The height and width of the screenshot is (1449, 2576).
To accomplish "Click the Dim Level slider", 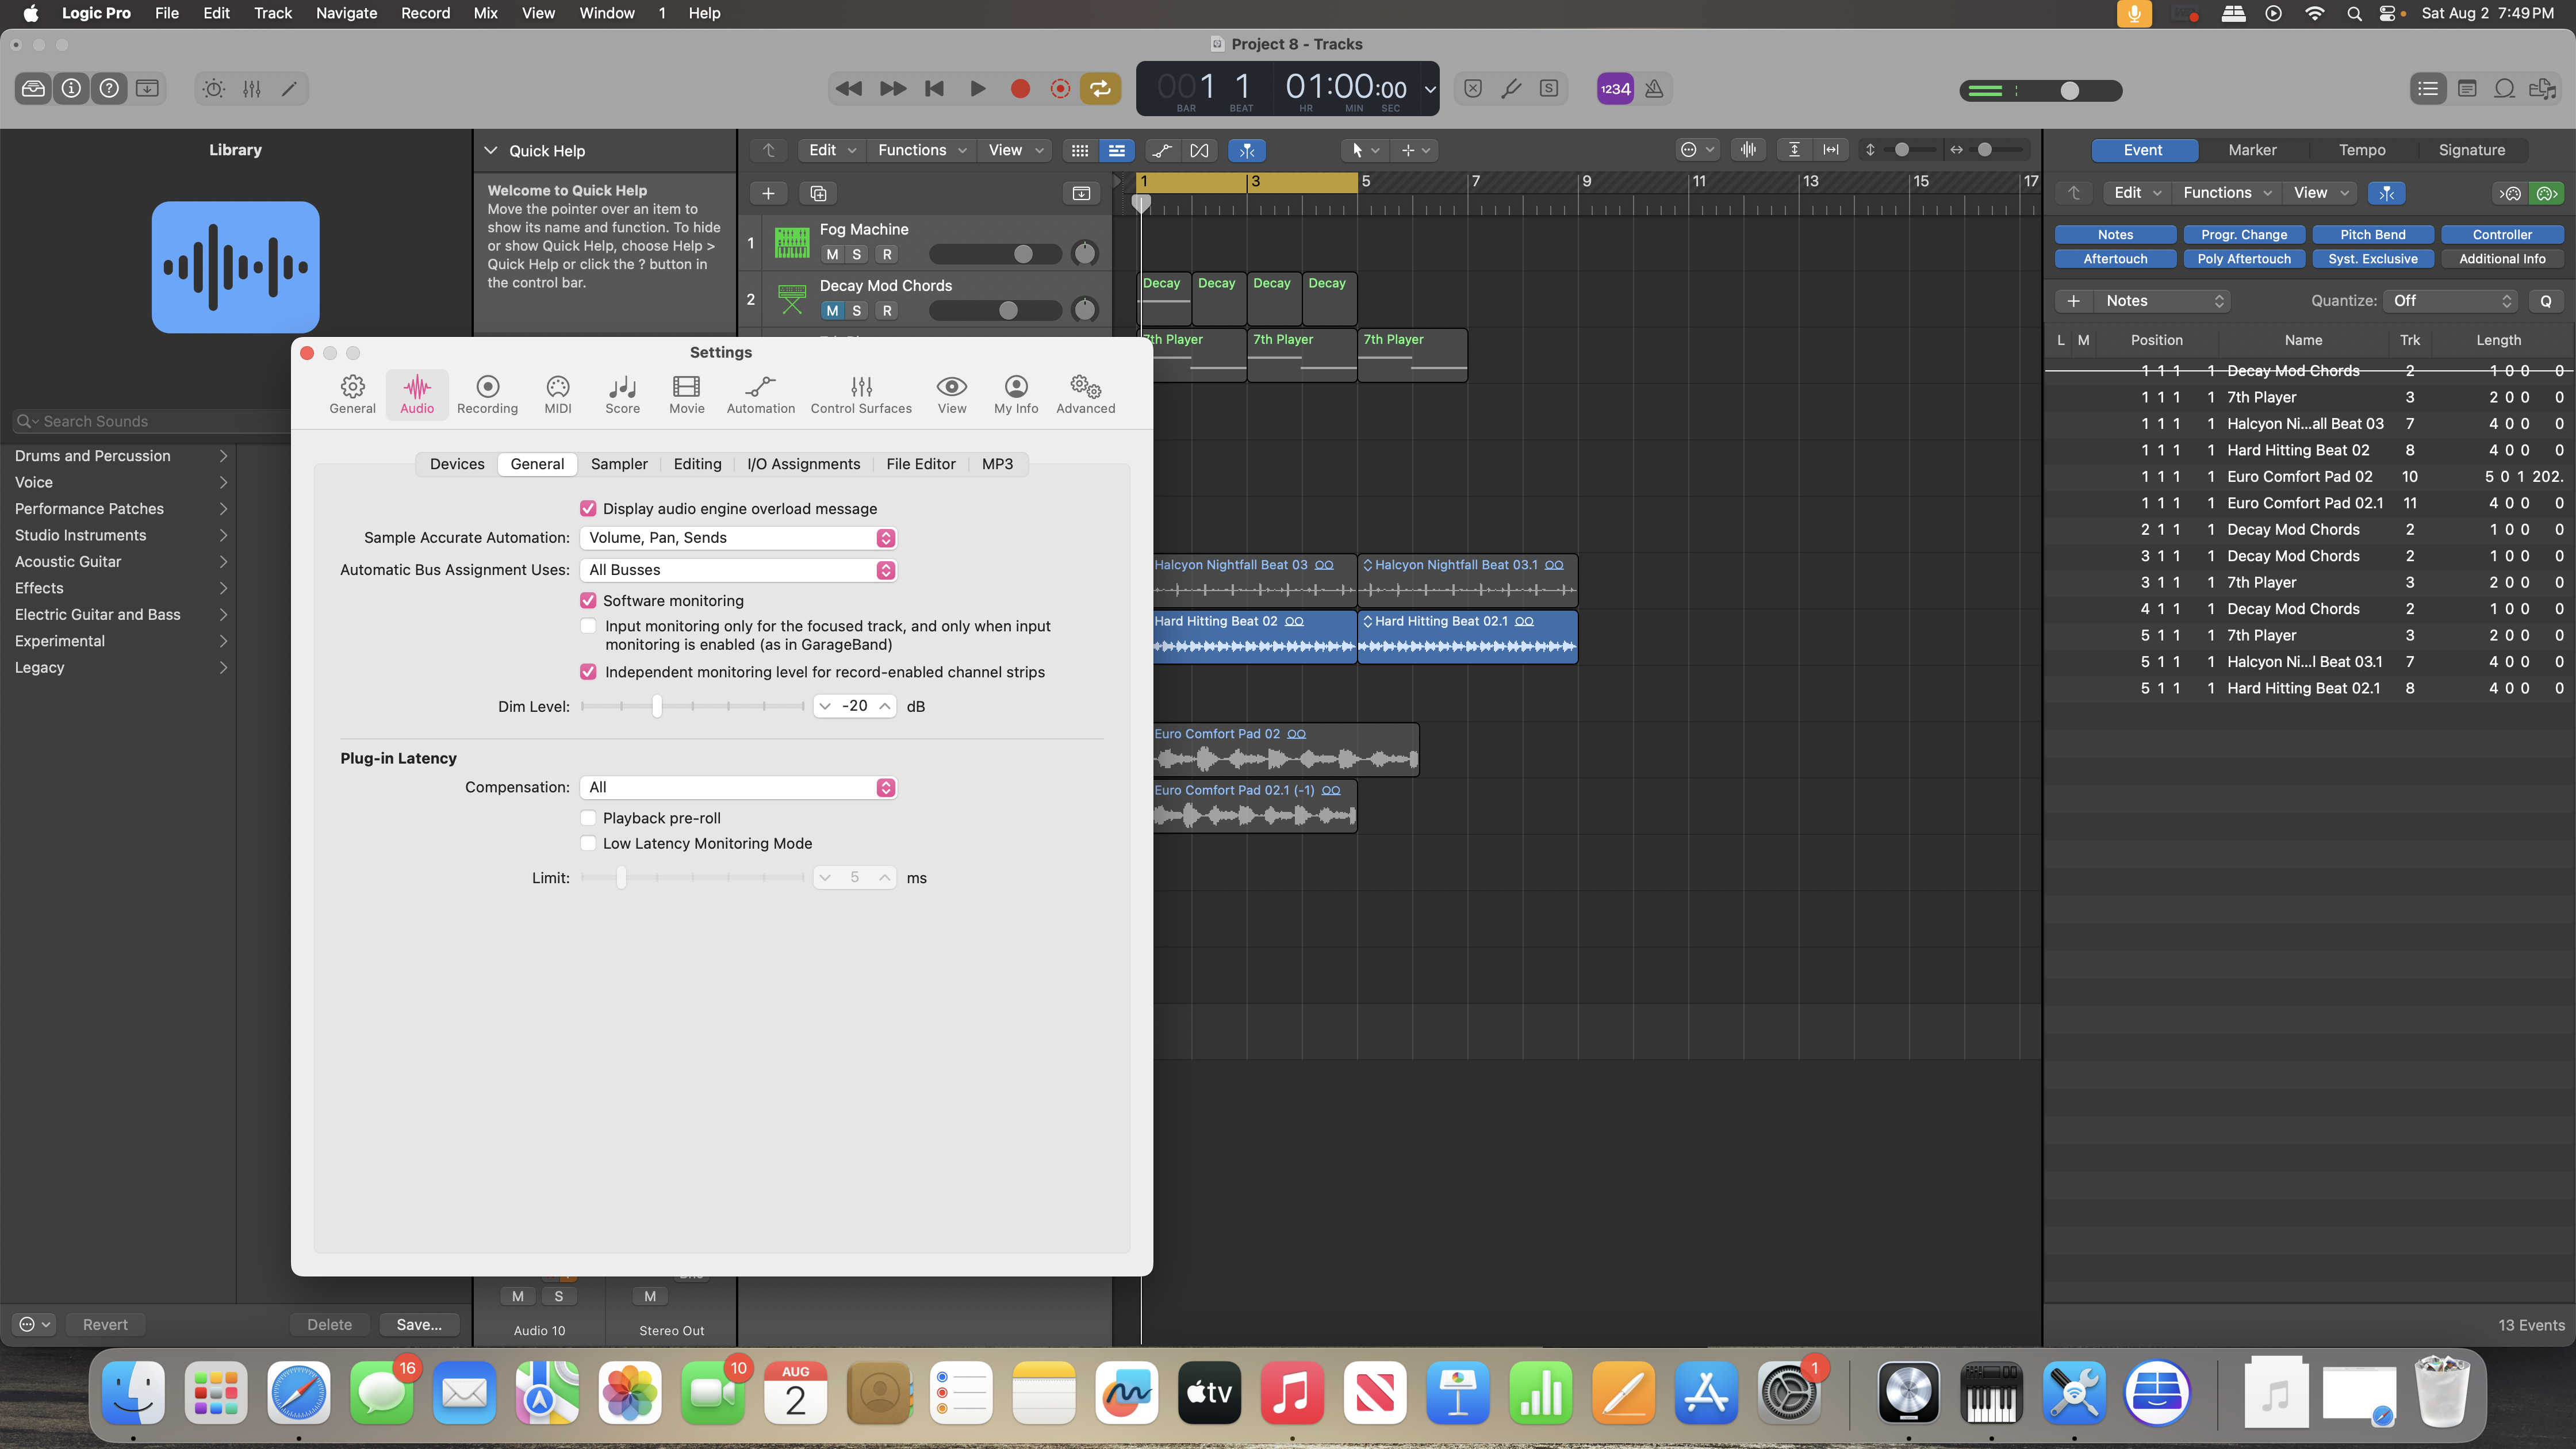I will pyautogui.click(x=657, y=707).
